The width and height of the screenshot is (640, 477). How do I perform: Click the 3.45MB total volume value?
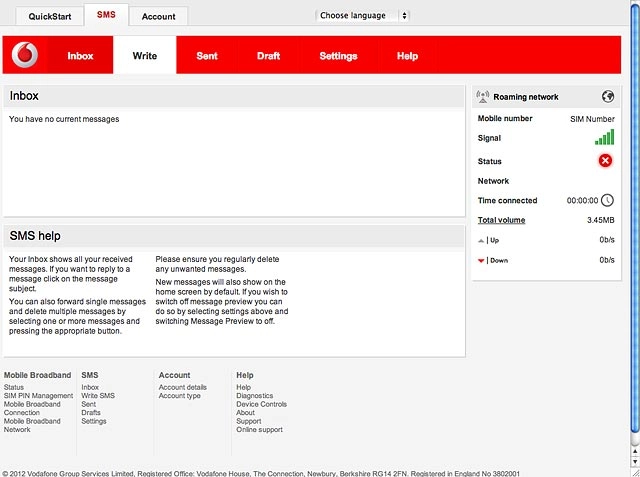[x=600, y=220]
